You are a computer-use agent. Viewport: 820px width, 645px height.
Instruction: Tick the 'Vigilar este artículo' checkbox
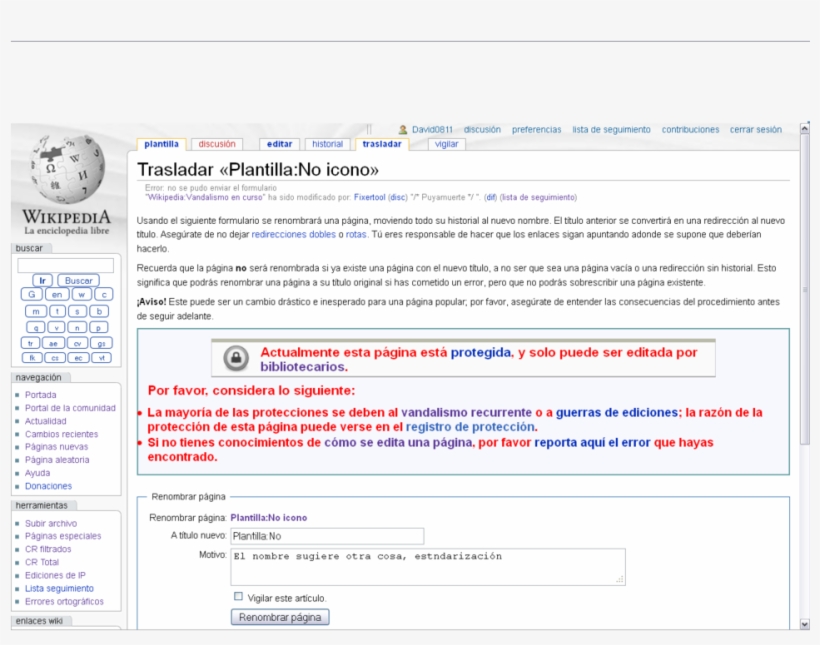coord(238,596)
